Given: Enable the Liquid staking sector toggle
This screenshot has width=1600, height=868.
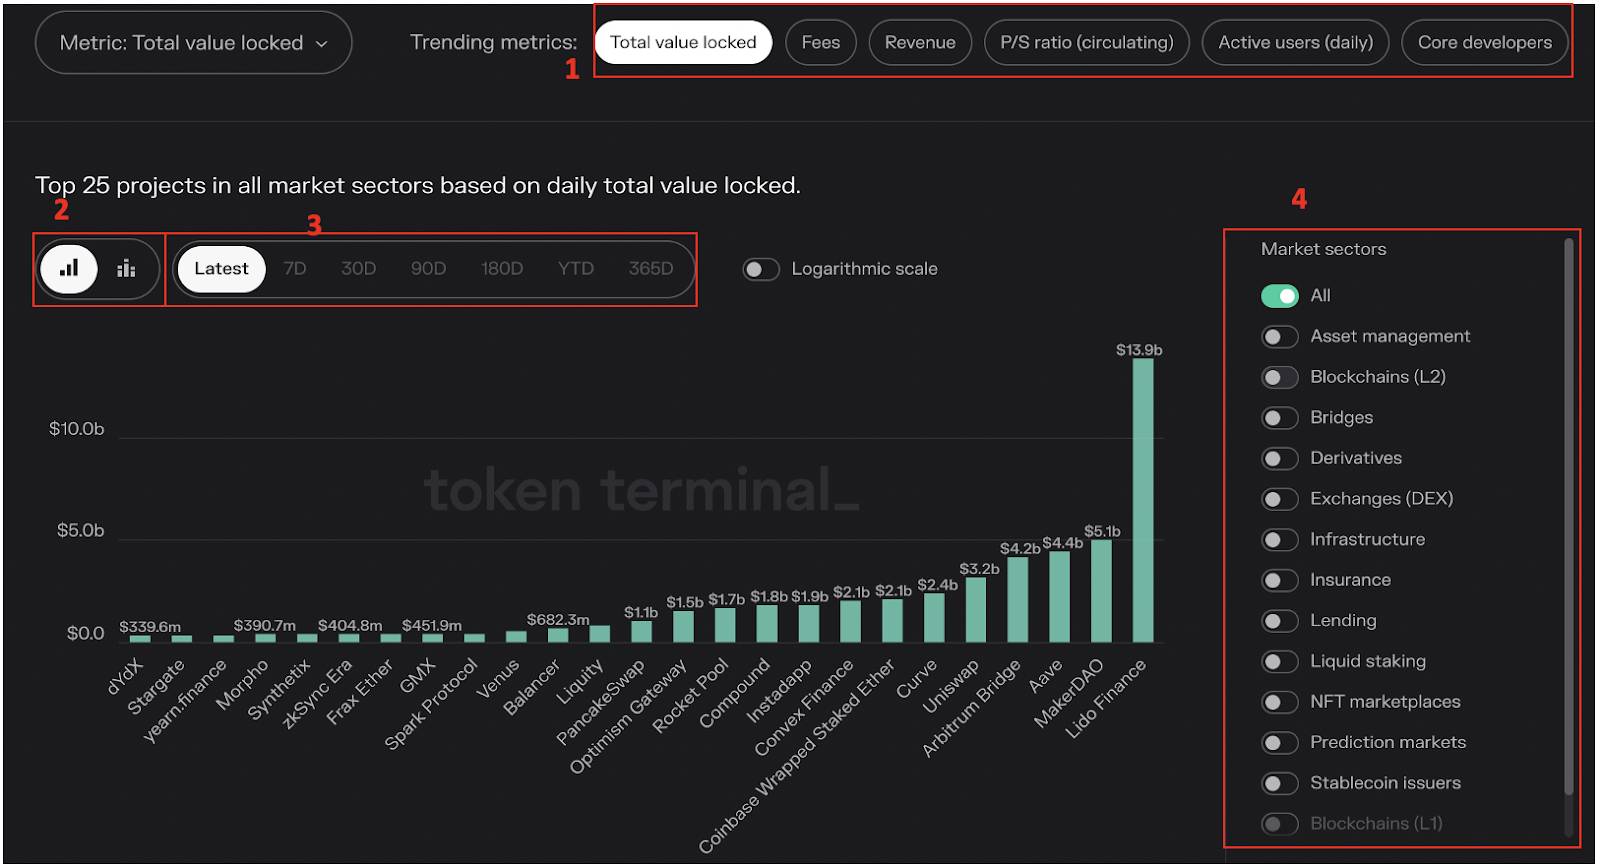Looking at the screenshot, I should click(1280, 661).
